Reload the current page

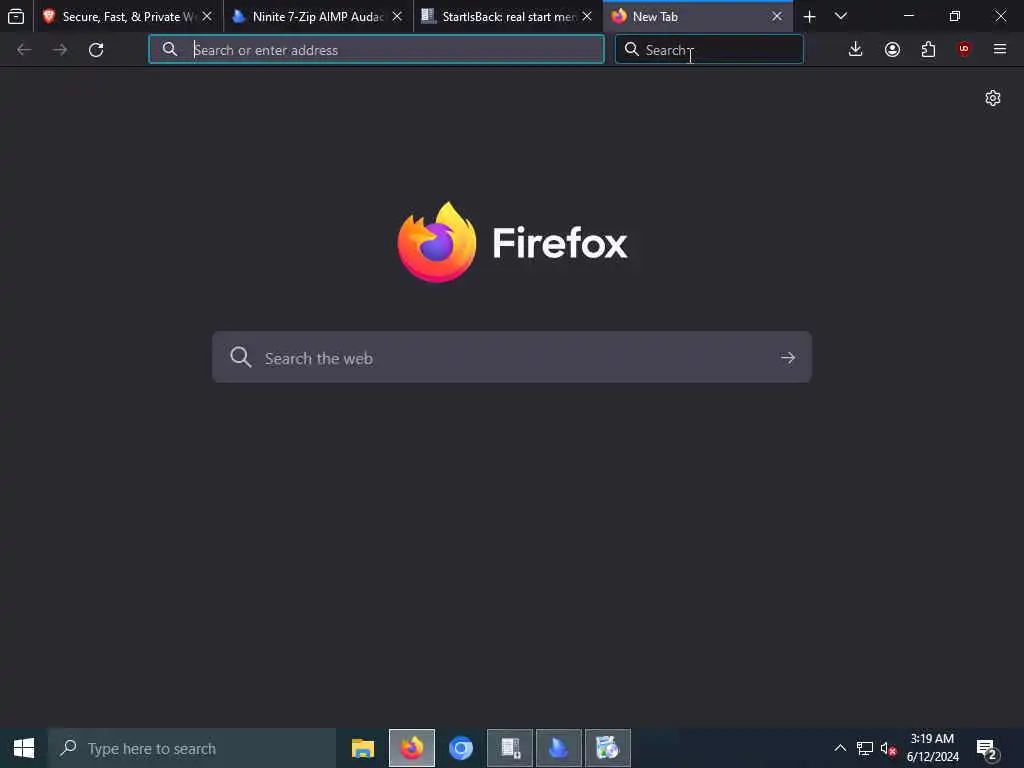pyautogui.click(x=96, y=50)
